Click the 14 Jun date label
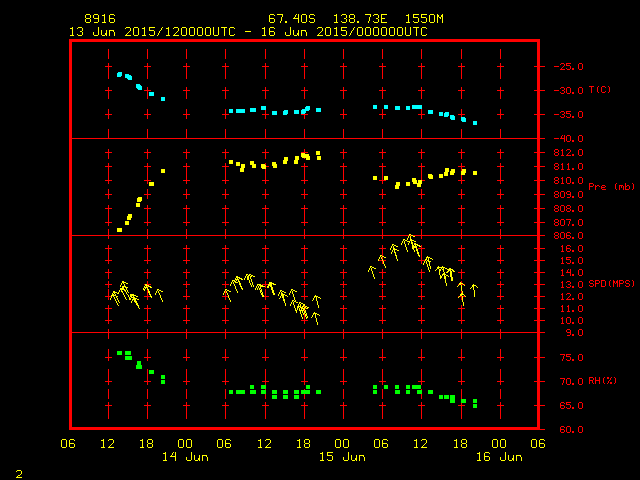This screenshot has height=480, width=640. click(185, 457)
